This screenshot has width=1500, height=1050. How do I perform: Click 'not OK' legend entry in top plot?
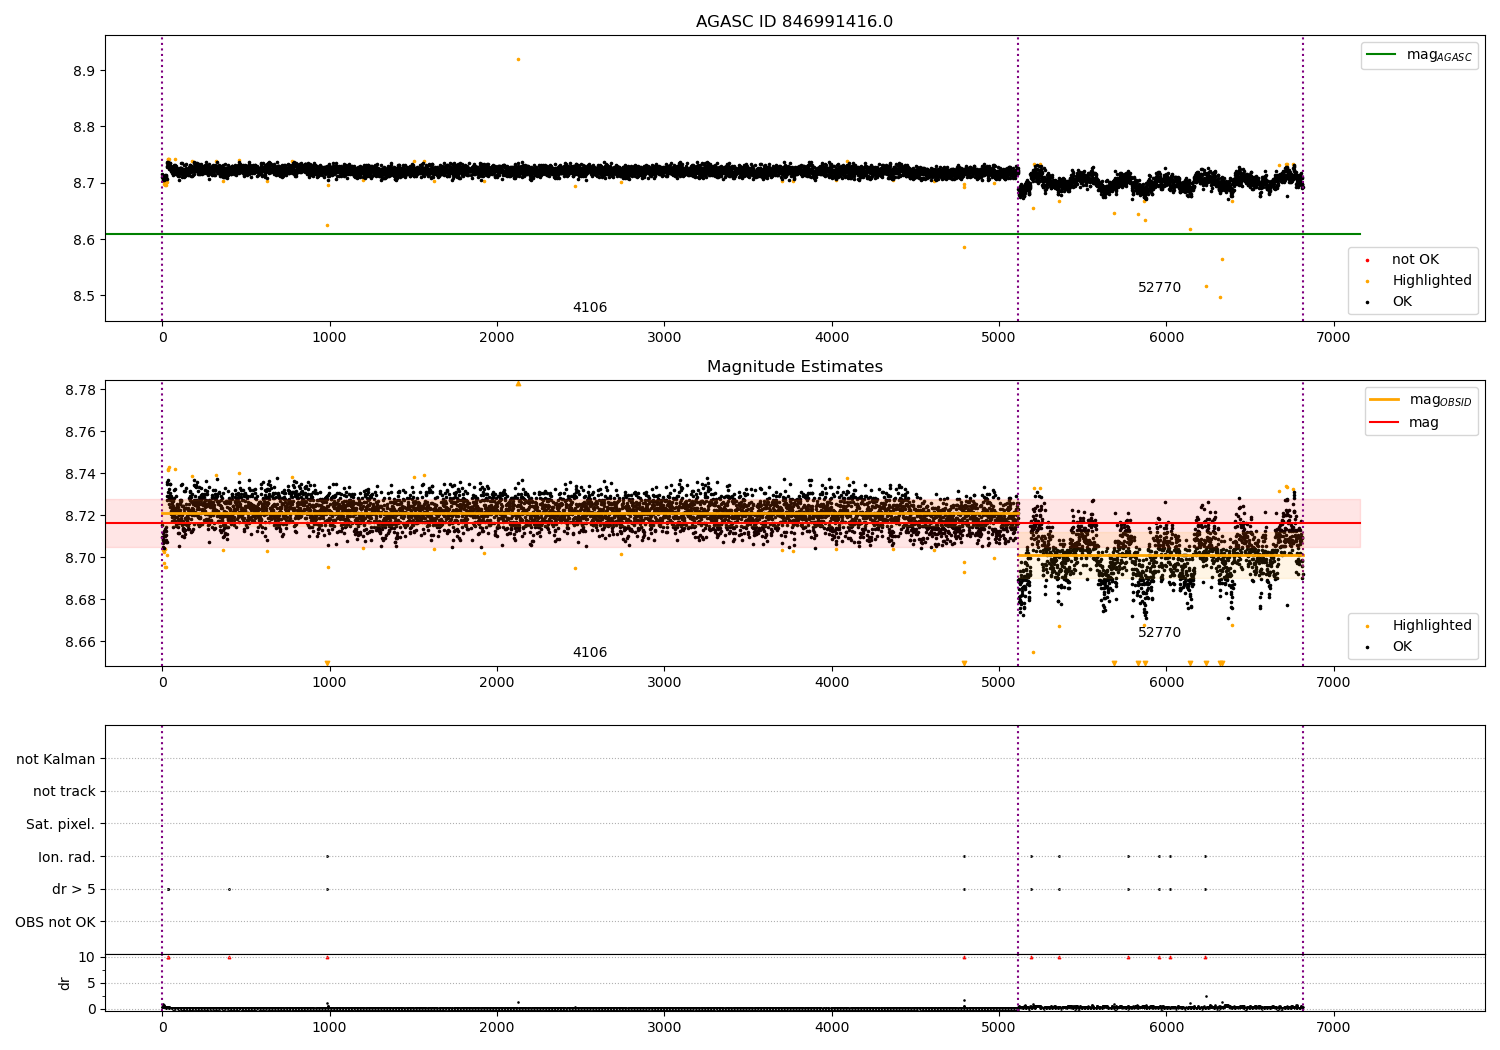pos(1404,260)
